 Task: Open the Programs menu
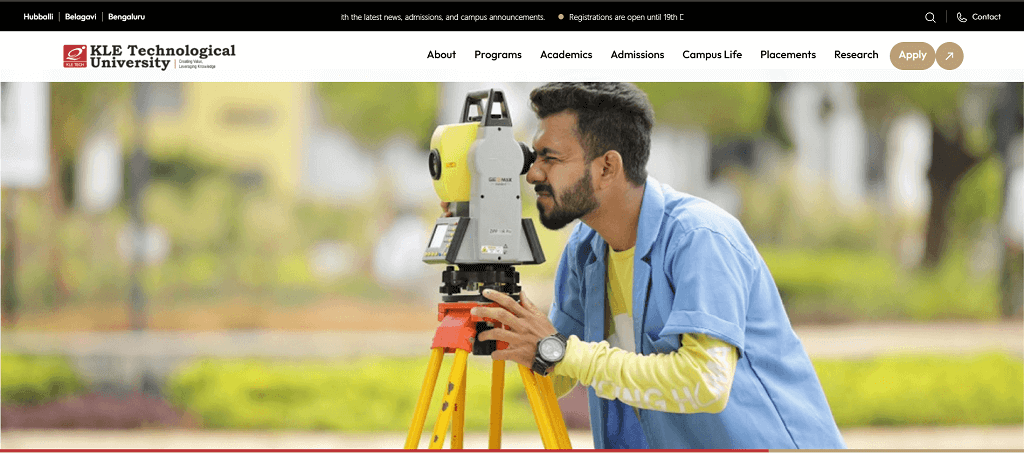click(x=498, y=55)
